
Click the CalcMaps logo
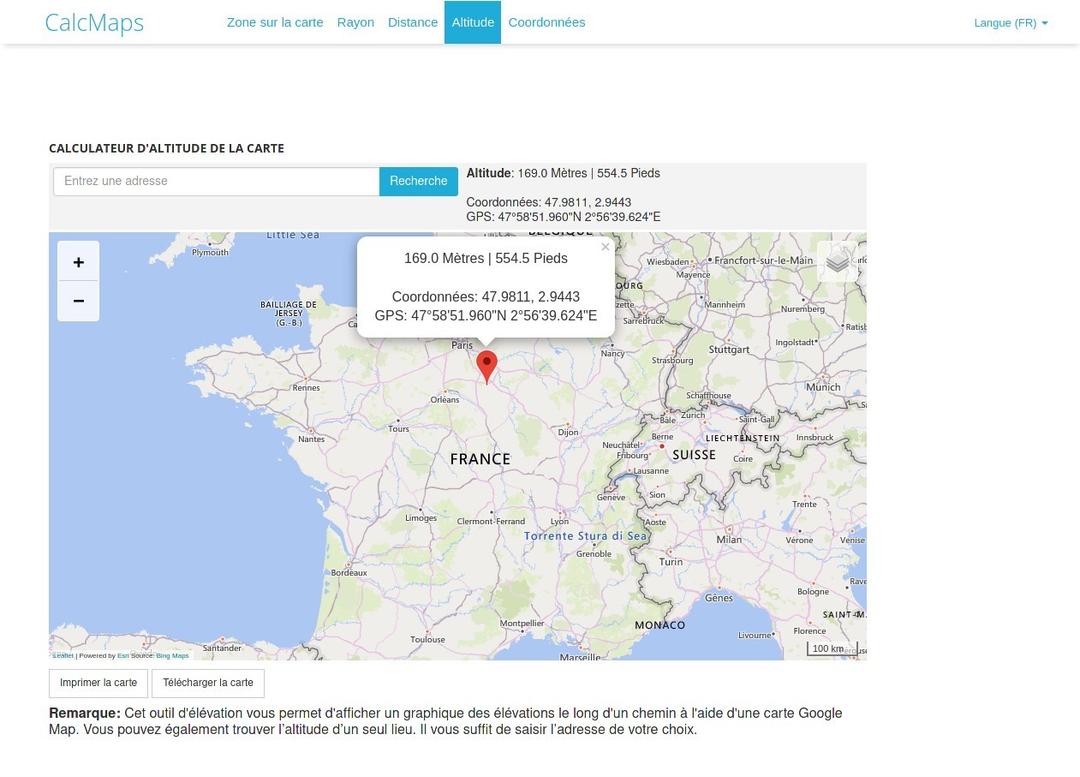pos(94,22)
